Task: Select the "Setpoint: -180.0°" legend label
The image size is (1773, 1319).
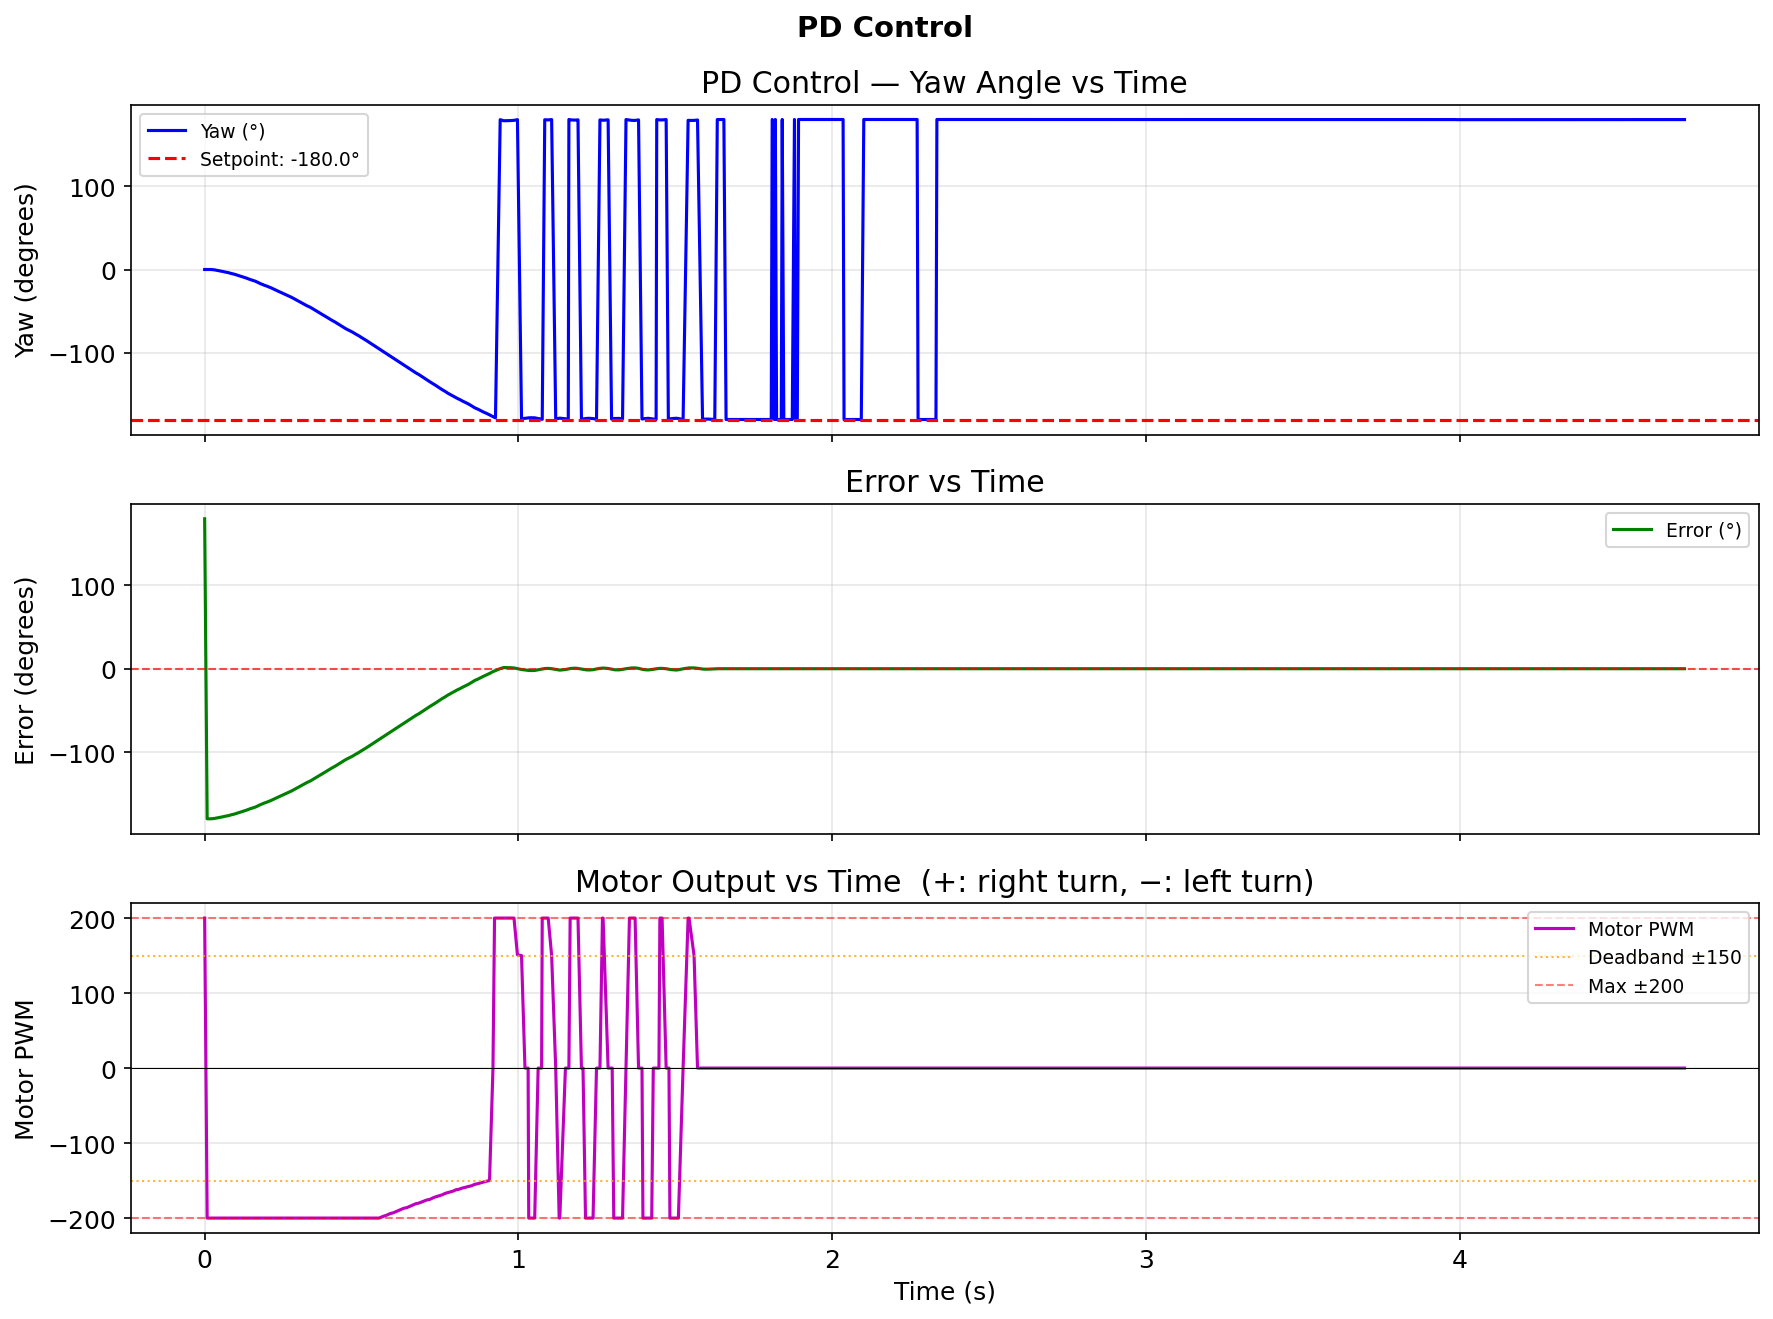Action: click(x=279, y=159)
